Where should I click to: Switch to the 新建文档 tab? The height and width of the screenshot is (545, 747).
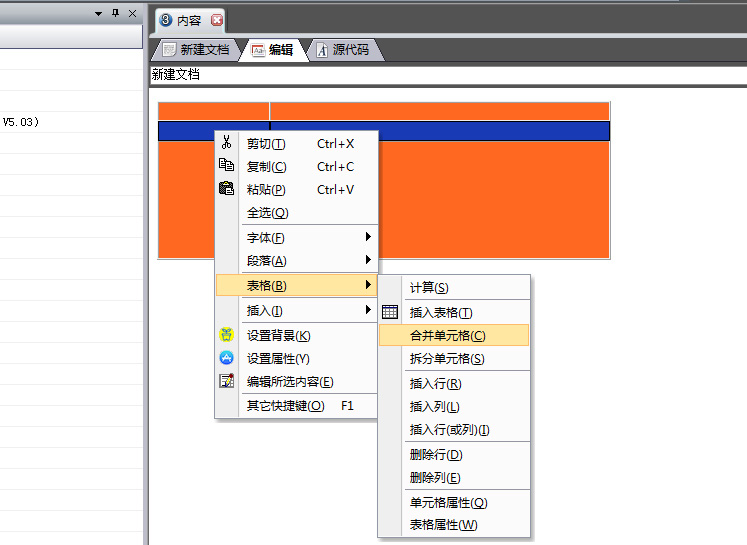pos(196,50)
